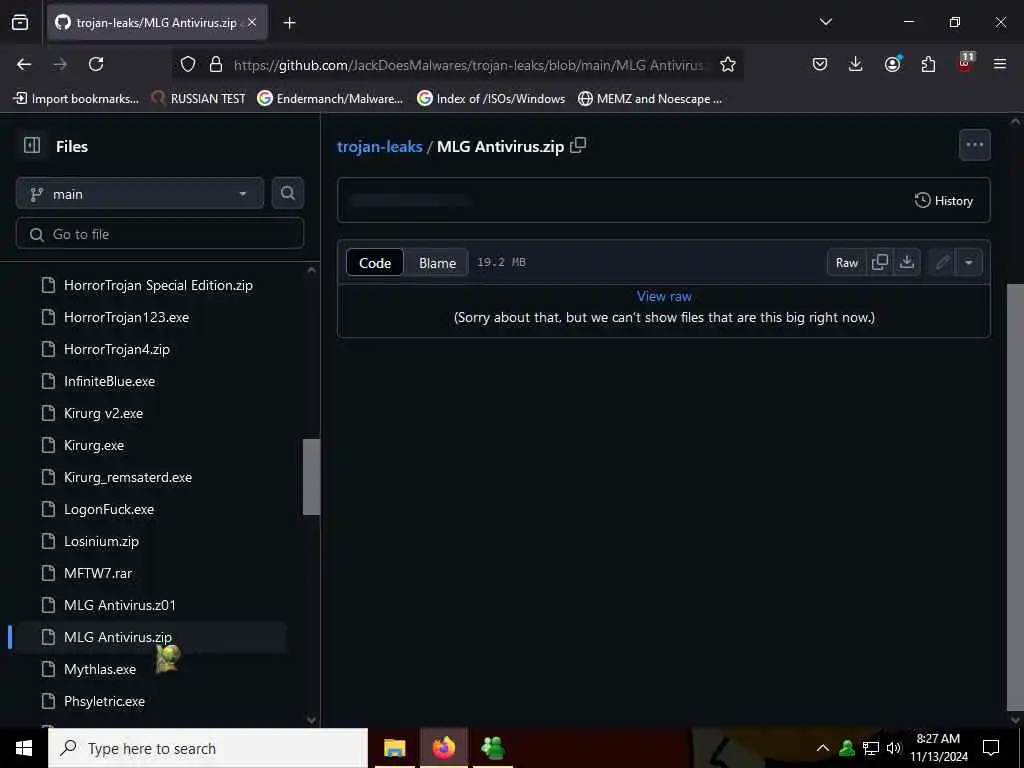Reload the page with refresh icon
The height and width of the screenshot is (768, 1024).
(96, 64)
